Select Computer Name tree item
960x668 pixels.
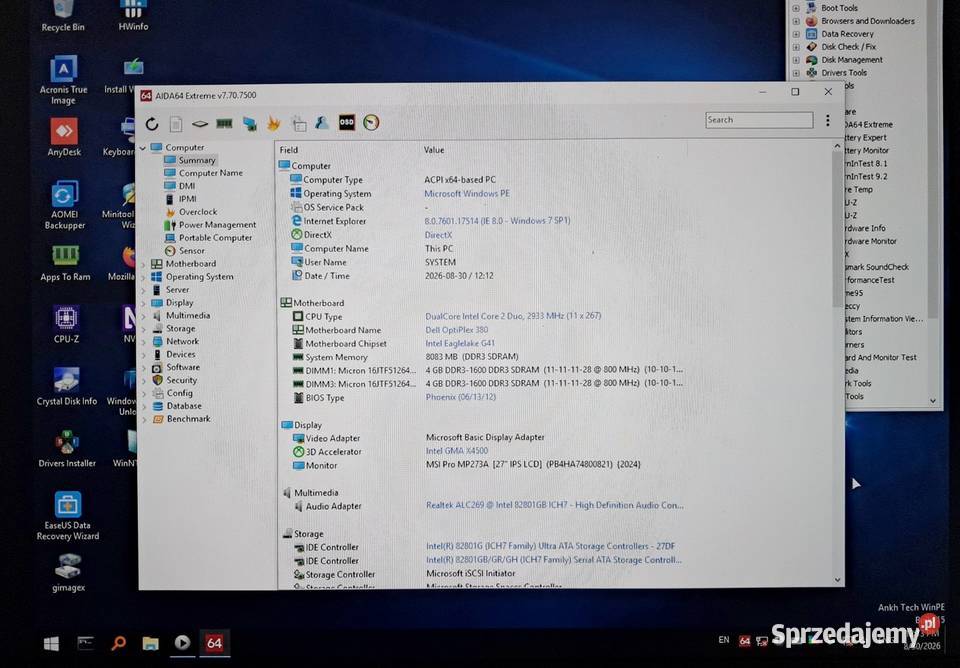click(211, 173)
